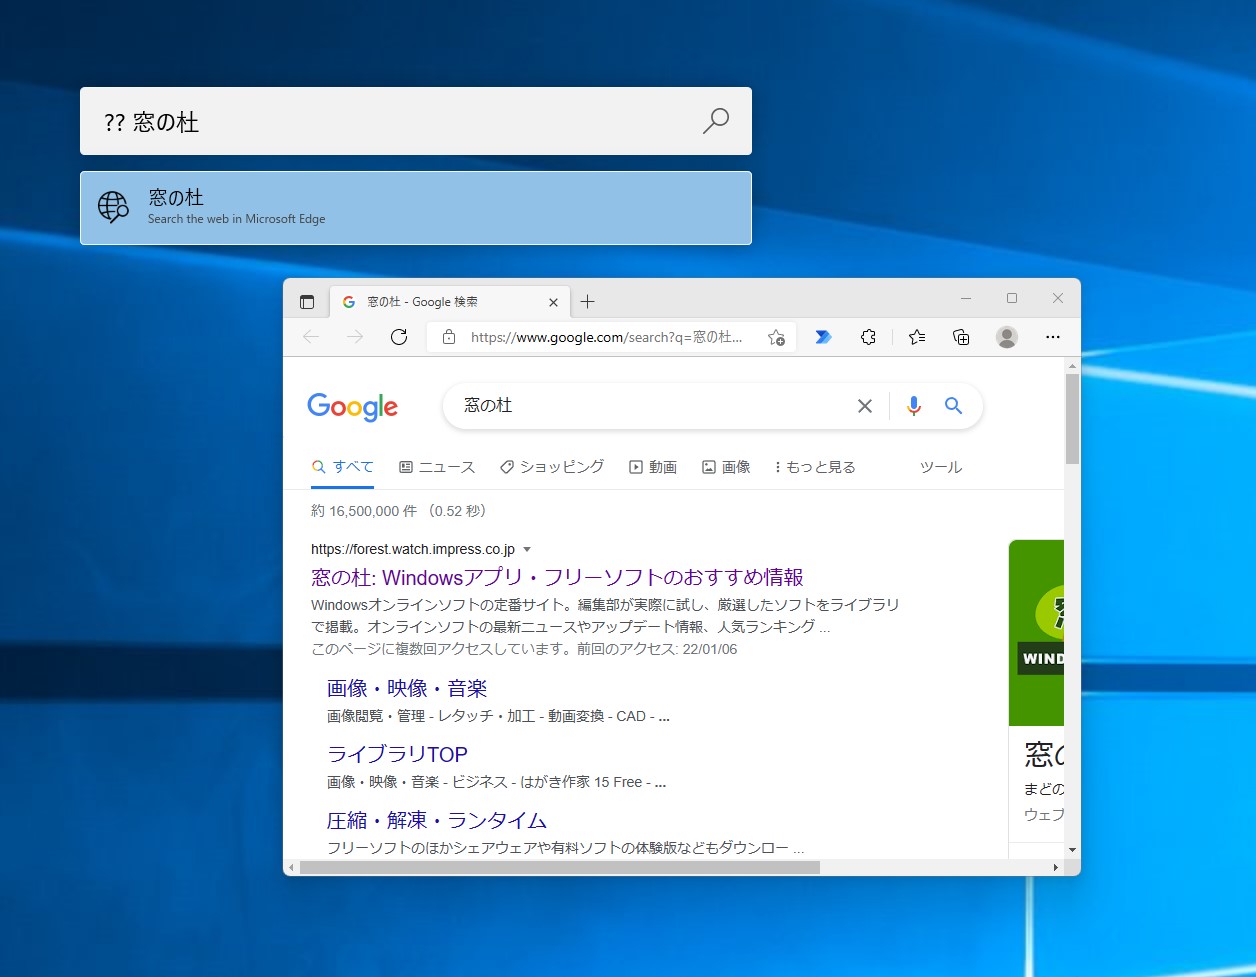Open the Edge tab actions menu icon

pyautogui.click(x=307, y=302)
